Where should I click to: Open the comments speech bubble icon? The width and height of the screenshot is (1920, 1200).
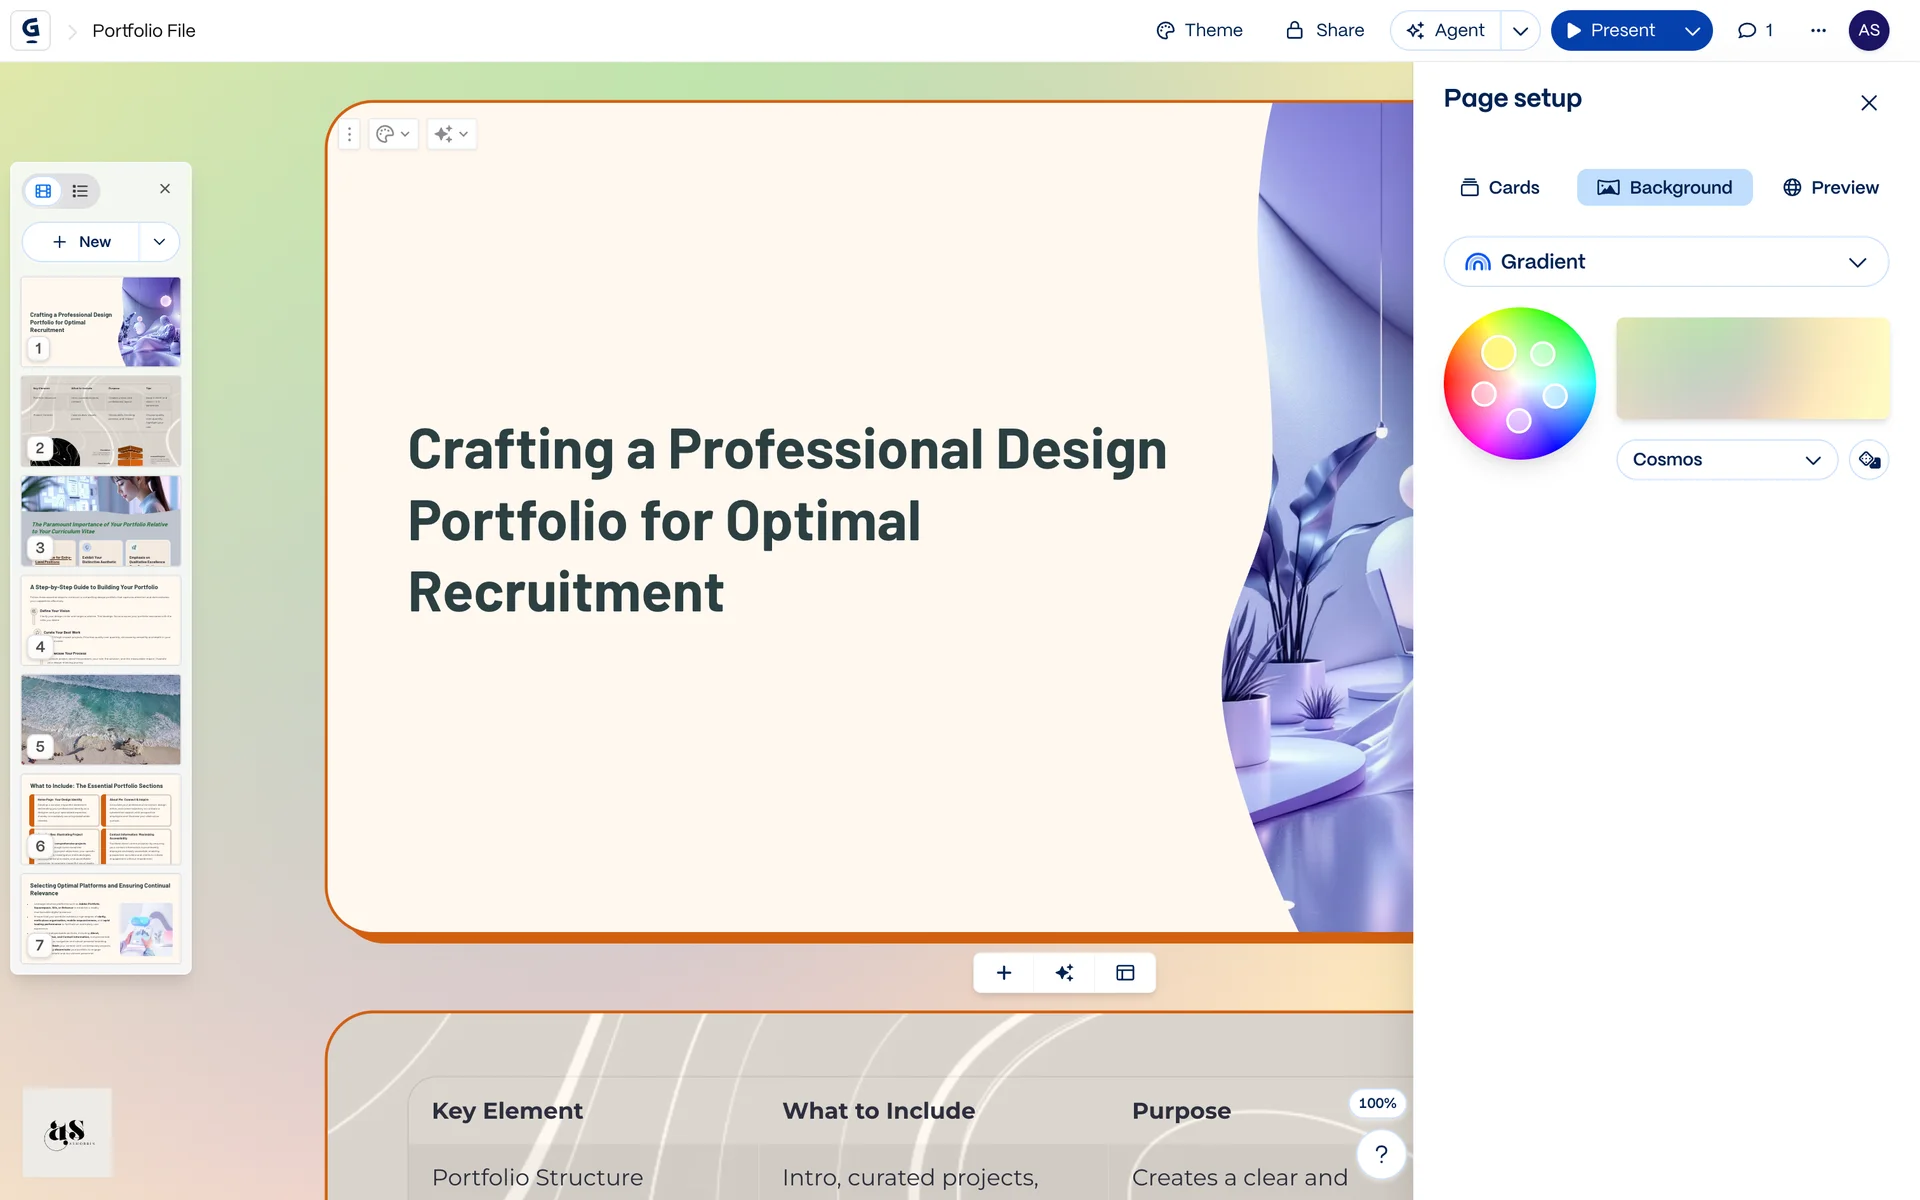click(1747, 30)
